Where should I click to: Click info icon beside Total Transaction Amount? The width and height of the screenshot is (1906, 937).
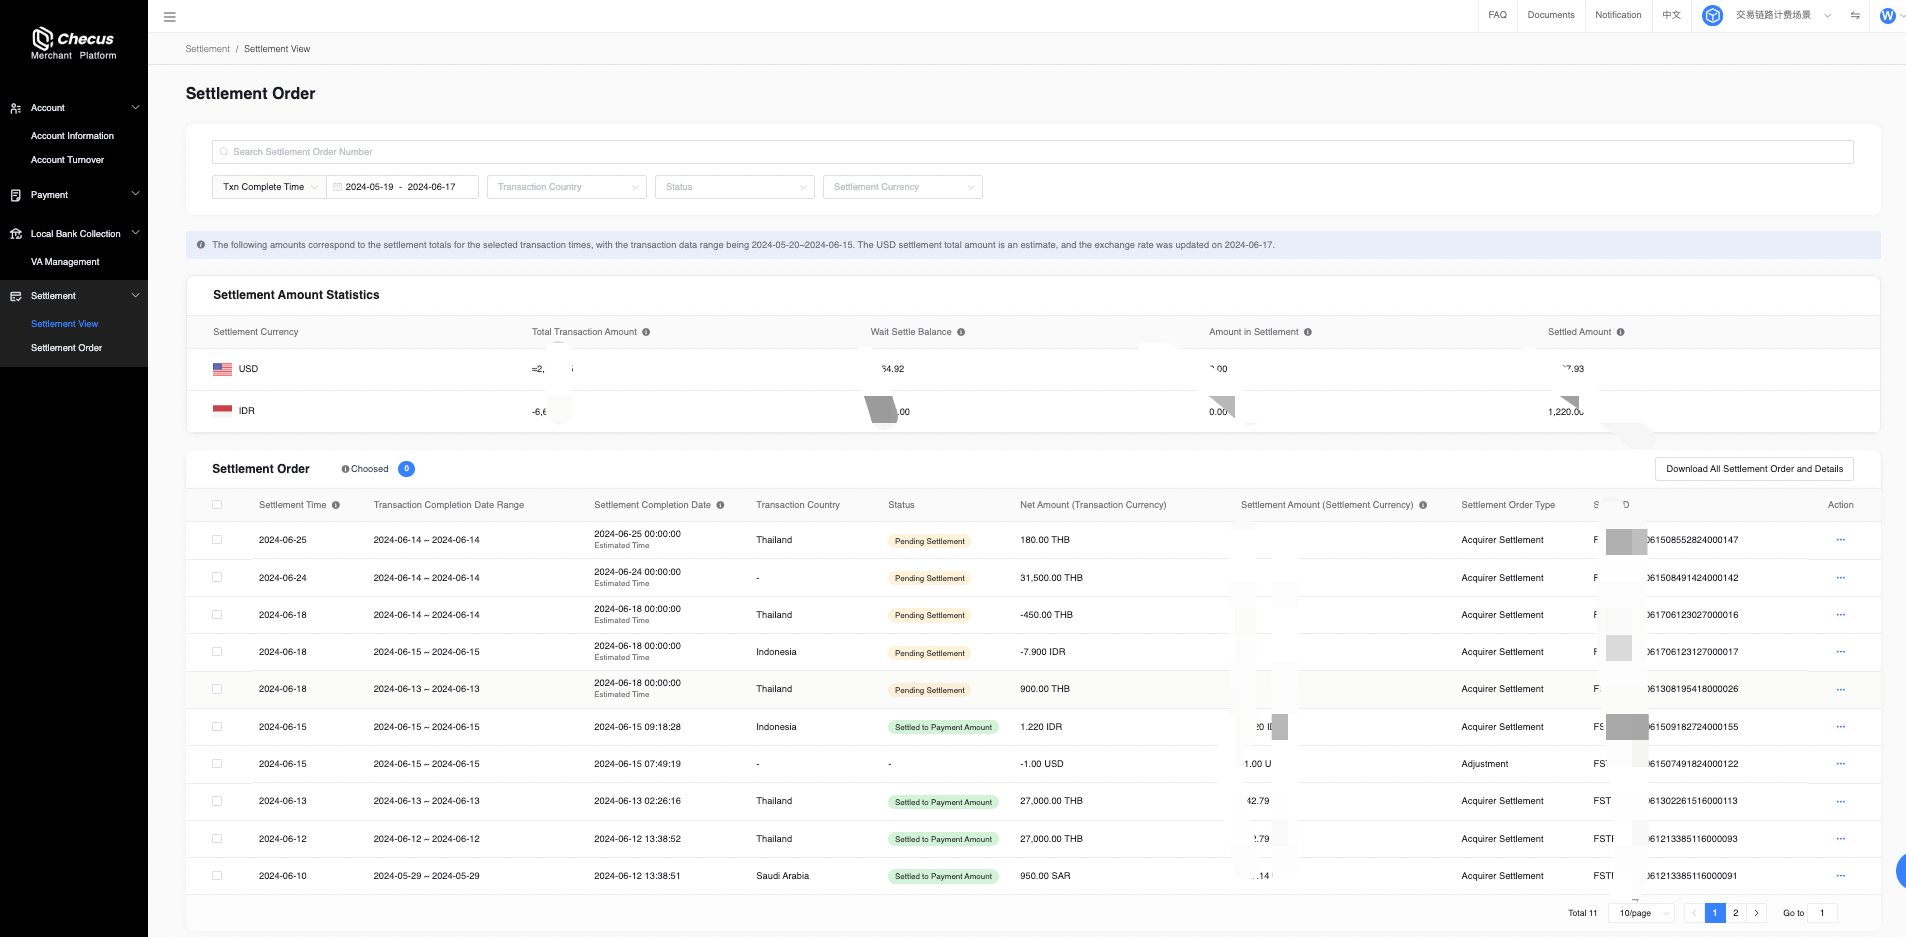(646, 332)
